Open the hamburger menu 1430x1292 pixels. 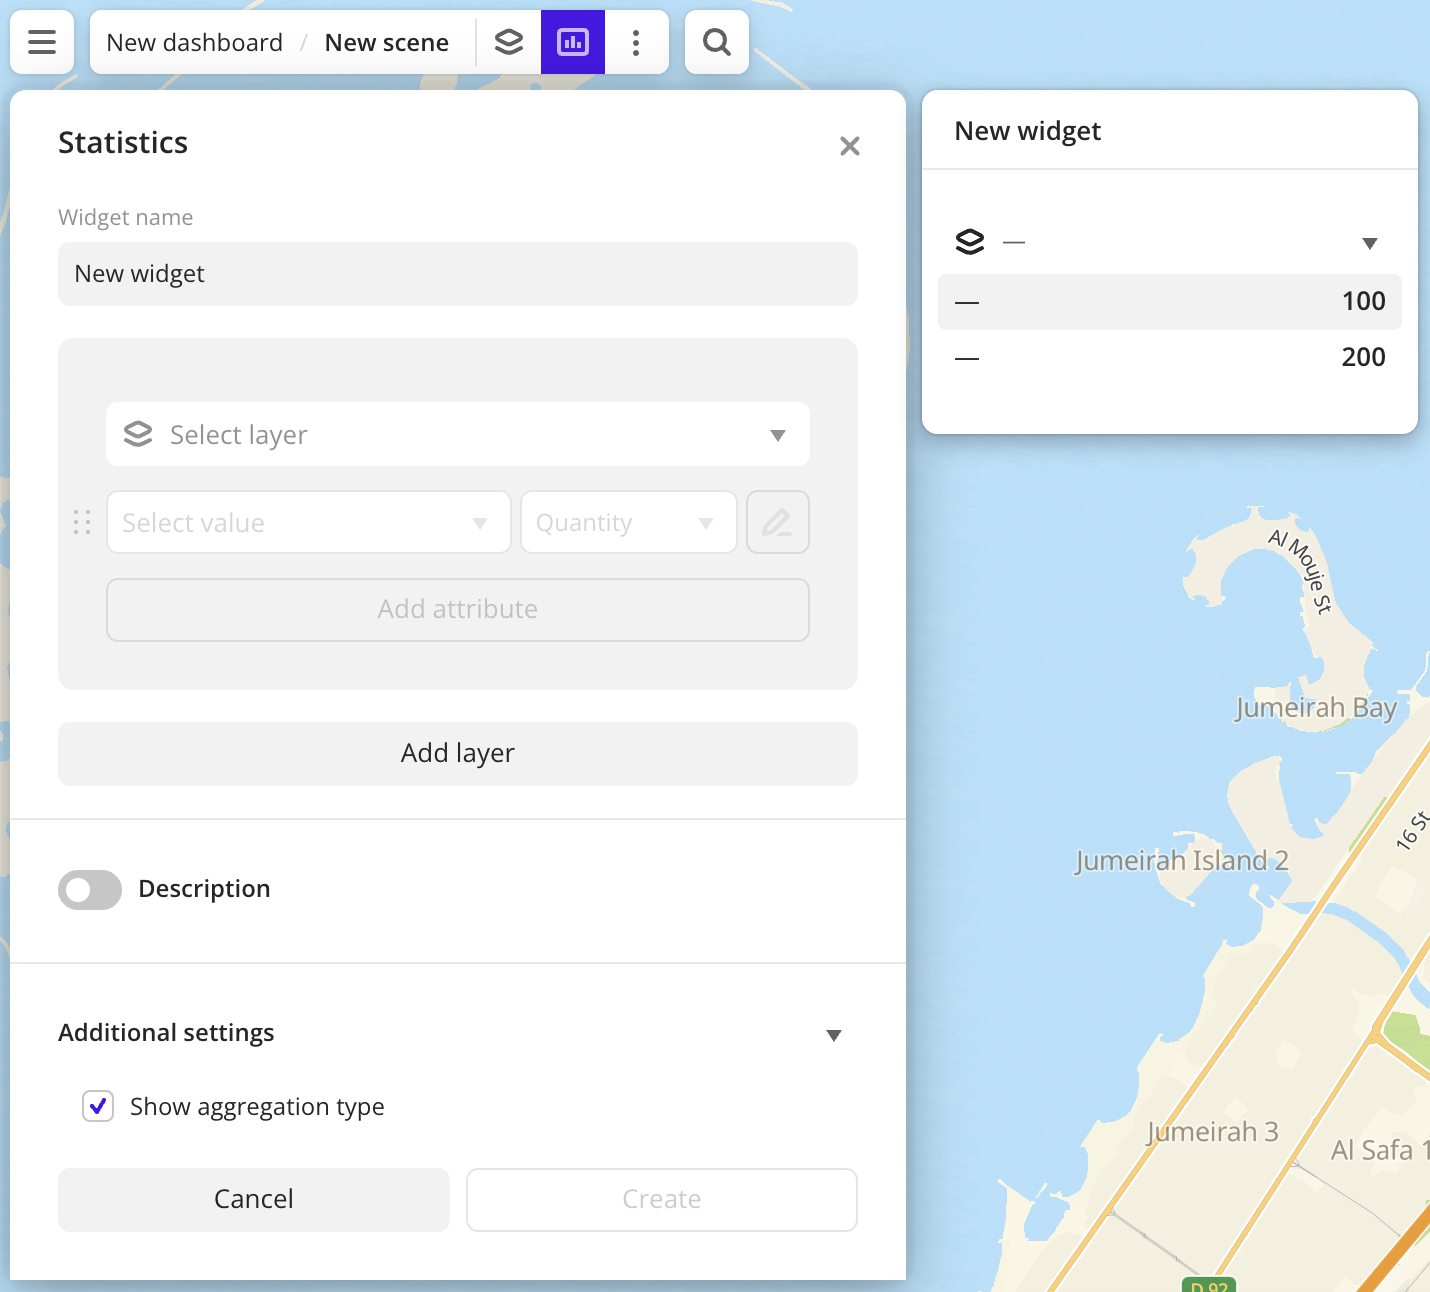[x=41, y=42]
